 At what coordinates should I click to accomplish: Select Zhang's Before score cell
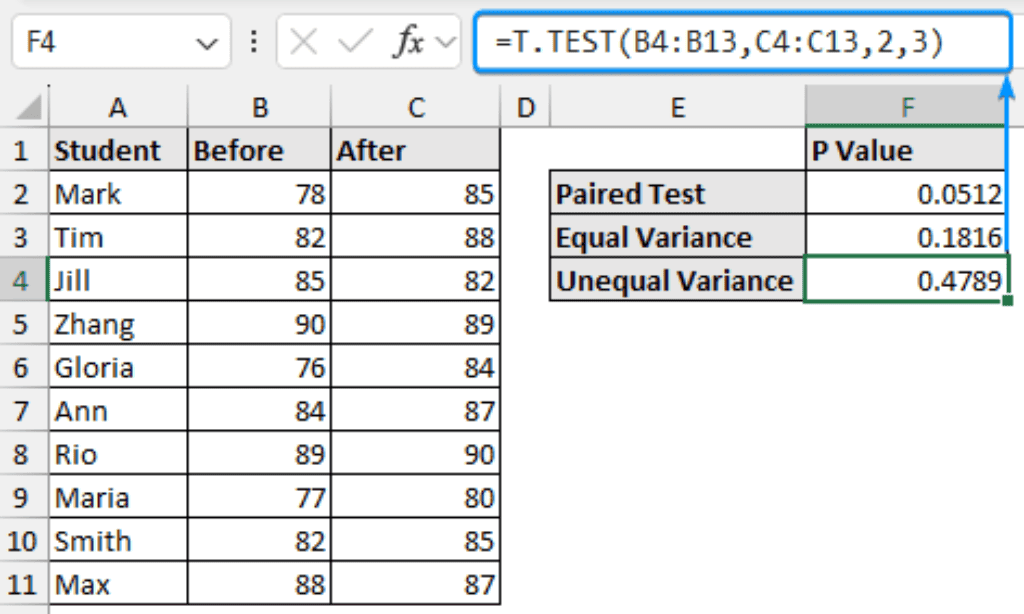pyautogui.click(x=259, y=324)
